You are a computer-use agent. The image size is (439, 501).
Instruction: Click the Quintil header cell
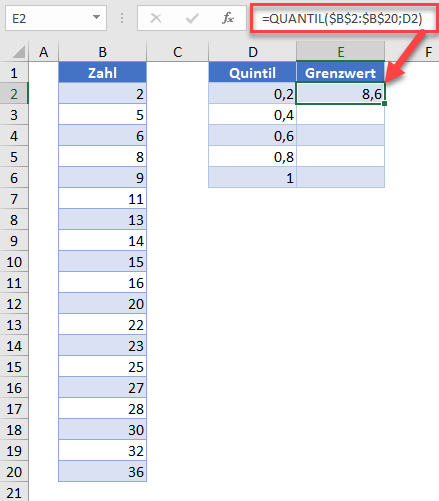pyautogui.click(x=252, y=73)
